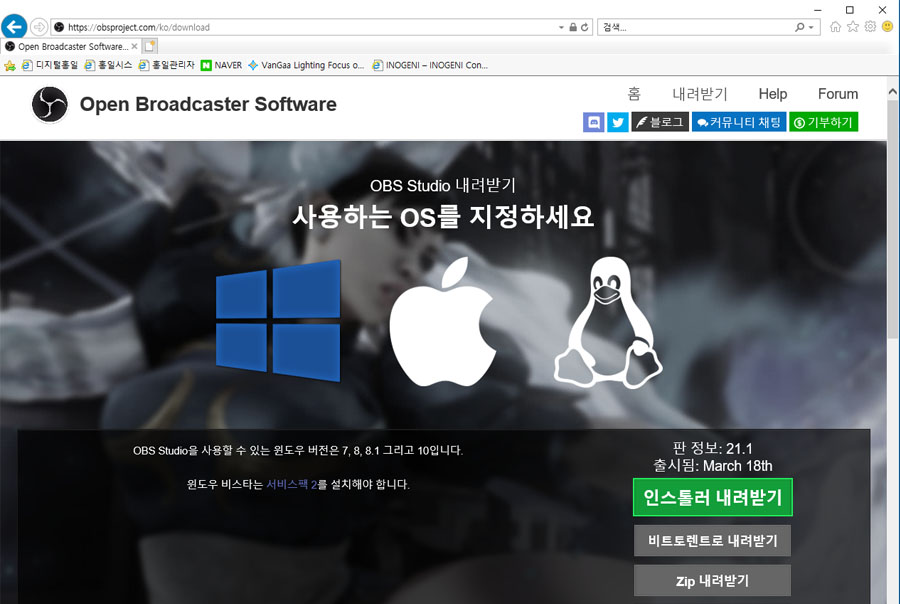Open the browser home icon
Screen dimensions: 900x604
tap(835, 26)
